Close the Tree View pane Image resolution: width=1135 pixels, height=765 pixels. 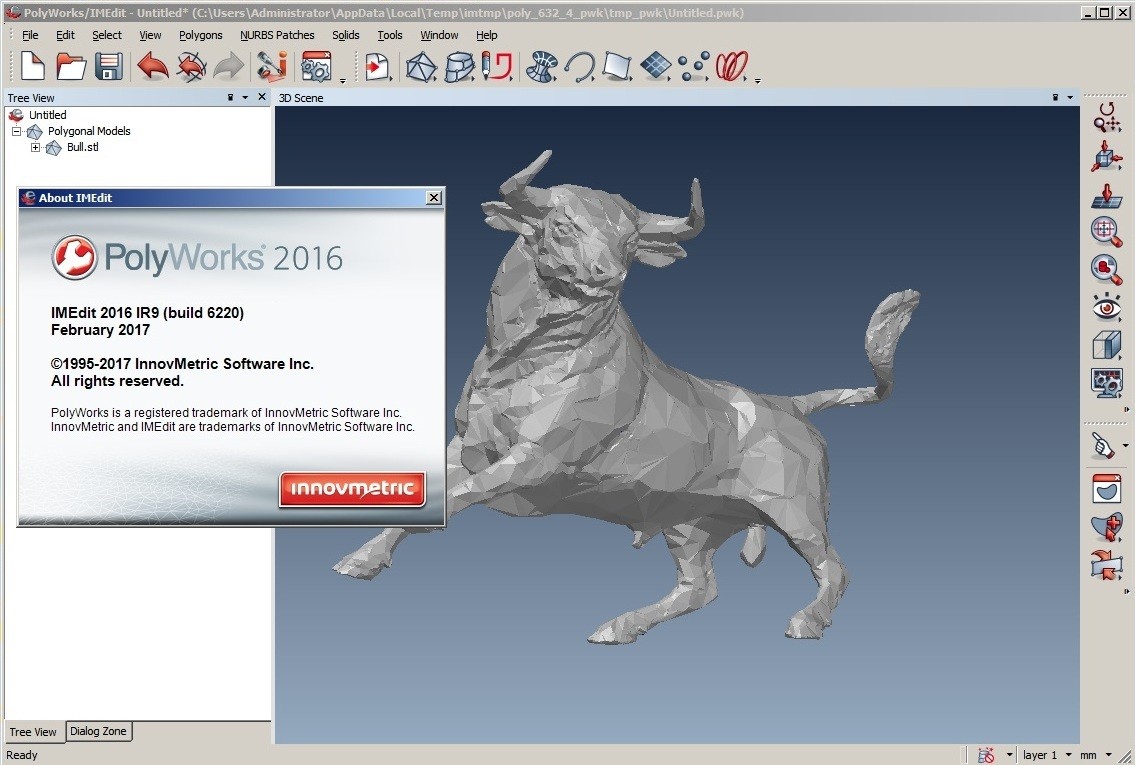tap(262, 97)
